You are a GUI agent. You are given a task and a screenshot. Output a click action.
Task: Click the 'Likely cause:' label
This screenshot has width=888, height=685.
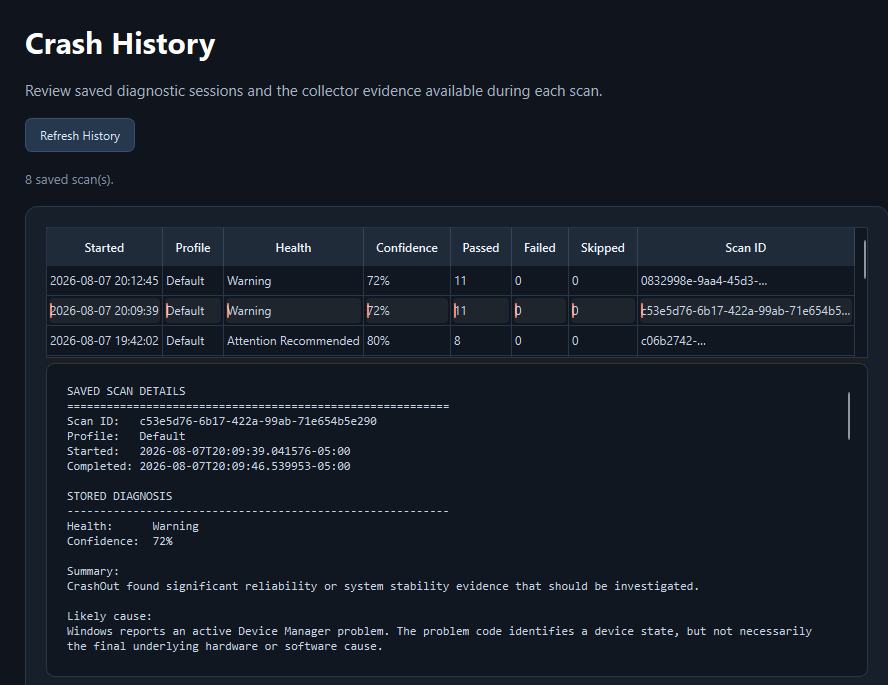click(109, 616)
